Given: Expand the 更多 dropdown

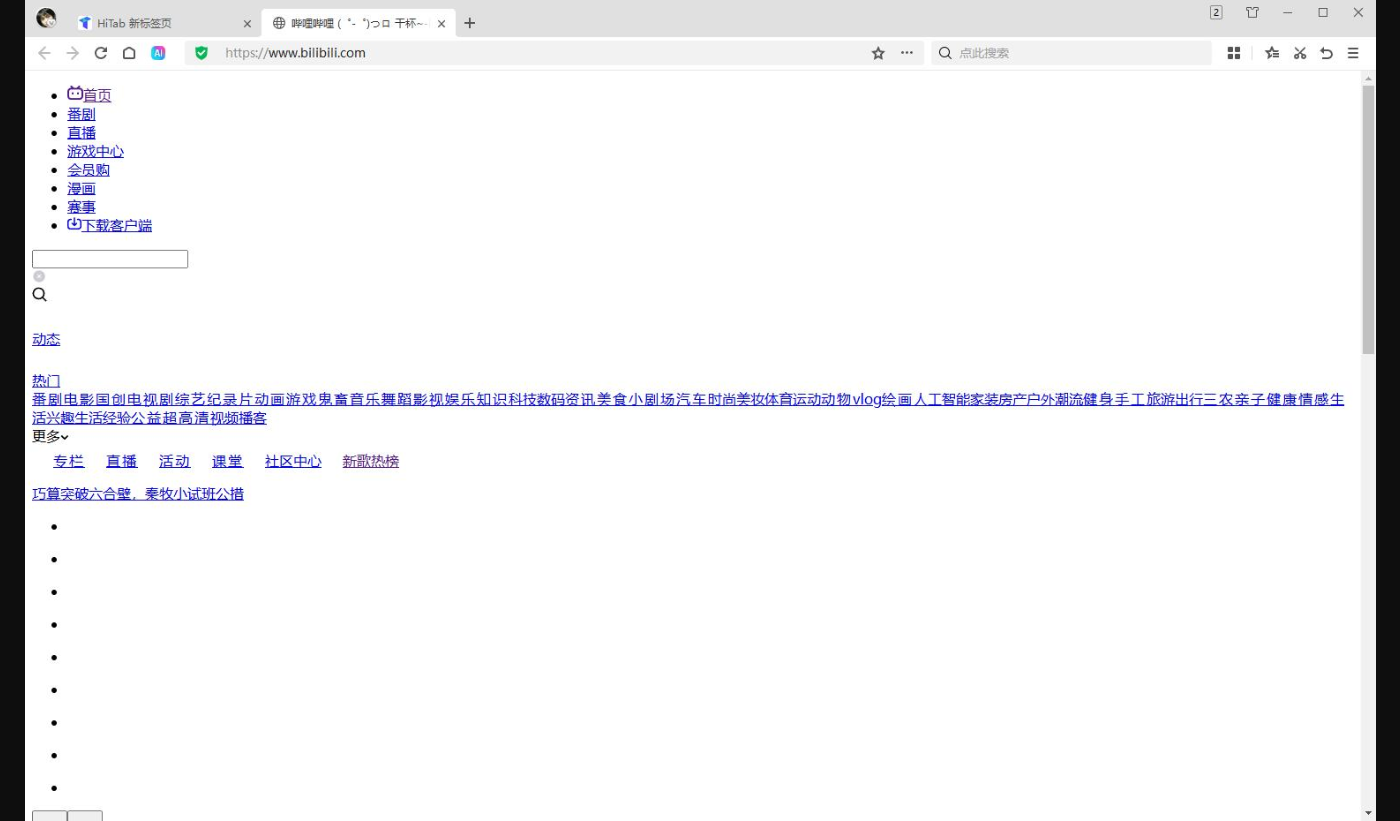Looking at the screenshot, I should pyautogui.click(x=50, y=436).
